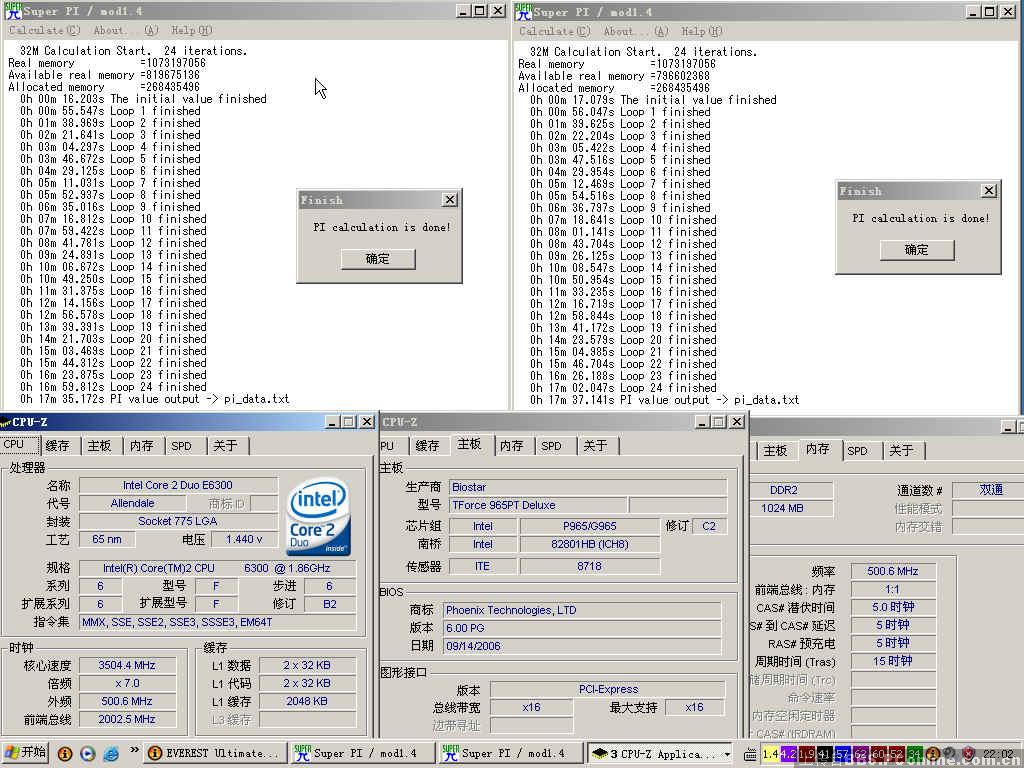Click the x 7.0 multiplier value

tap(127, 684)
